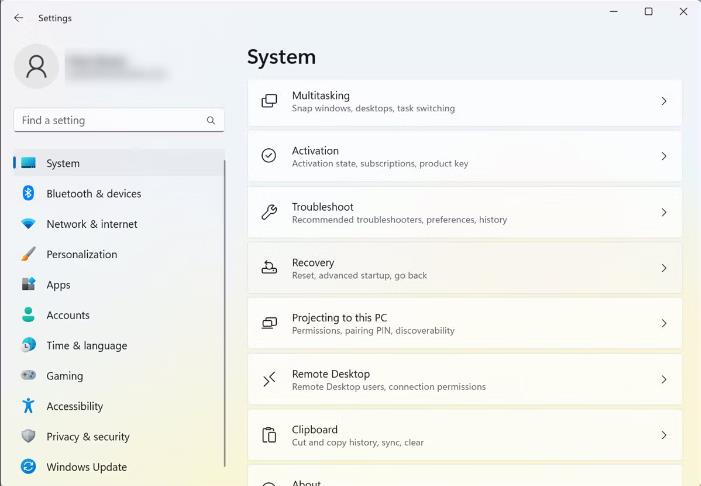Open Activation settings
The image size is (701, 486).
(x=465, y=157)
